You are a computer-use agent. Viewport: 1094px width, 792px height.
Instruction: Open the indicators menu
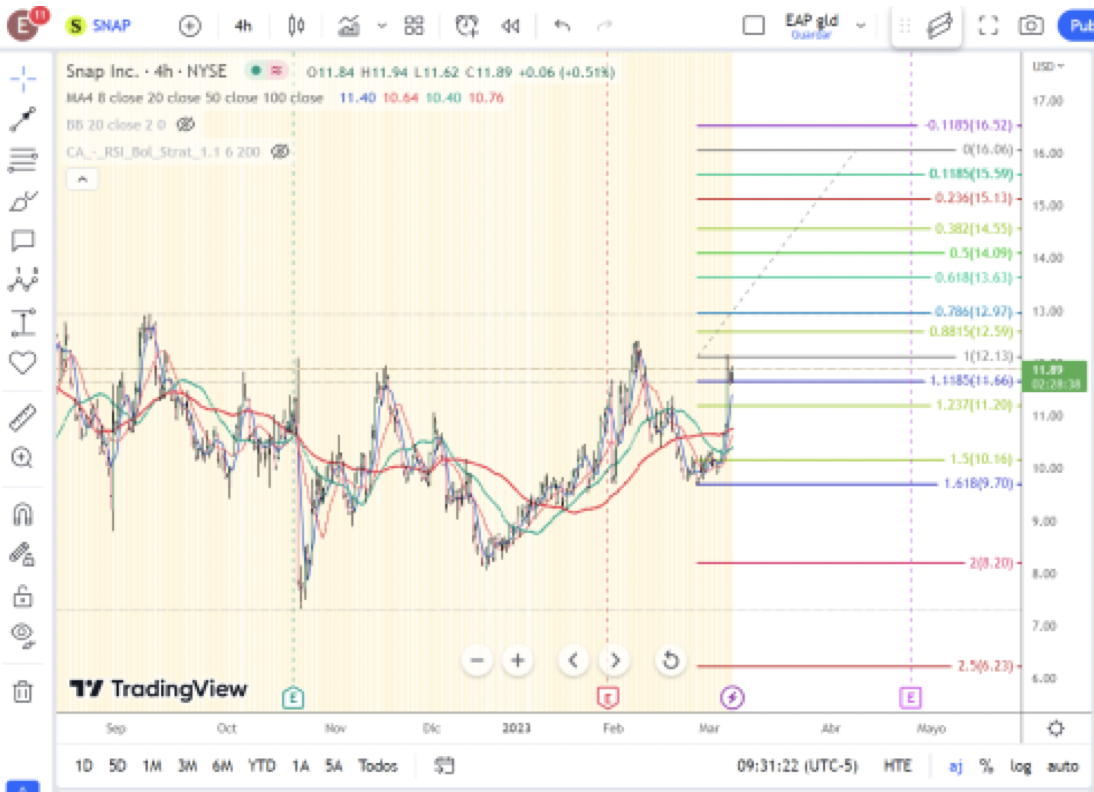(349, 26)
